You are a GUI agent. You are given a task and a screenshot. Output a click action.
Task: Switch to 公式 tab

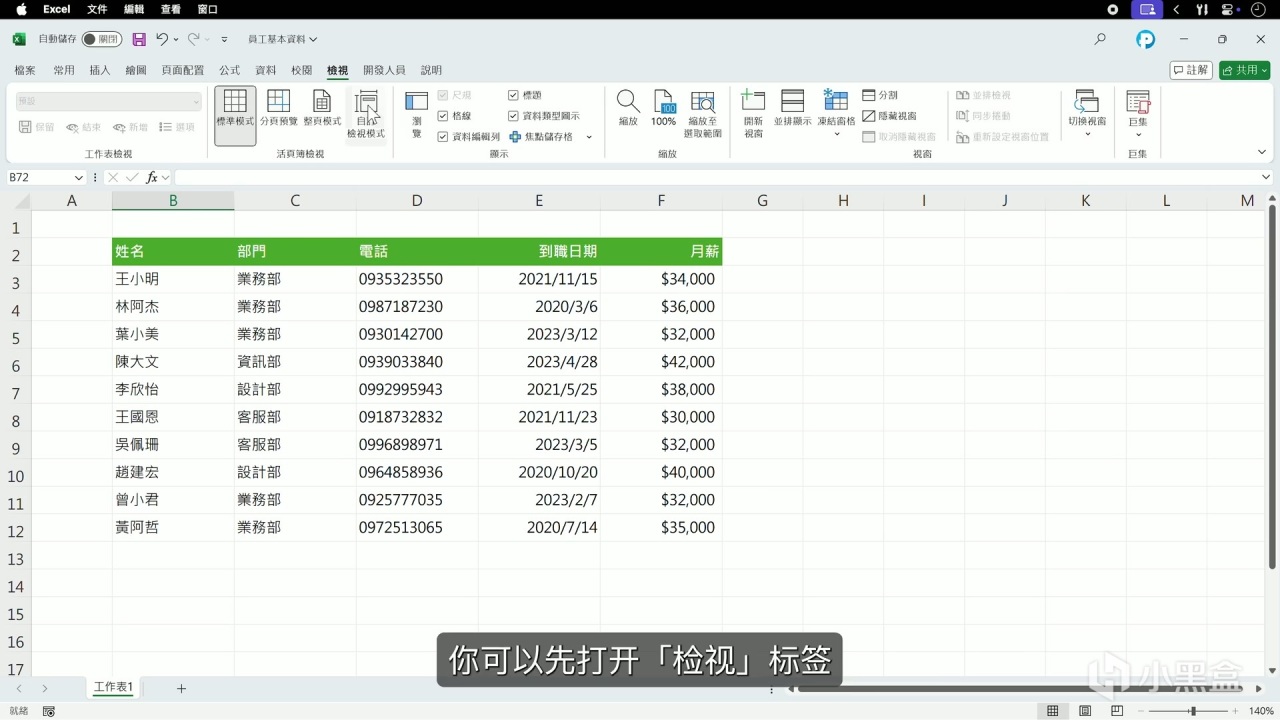230,70
